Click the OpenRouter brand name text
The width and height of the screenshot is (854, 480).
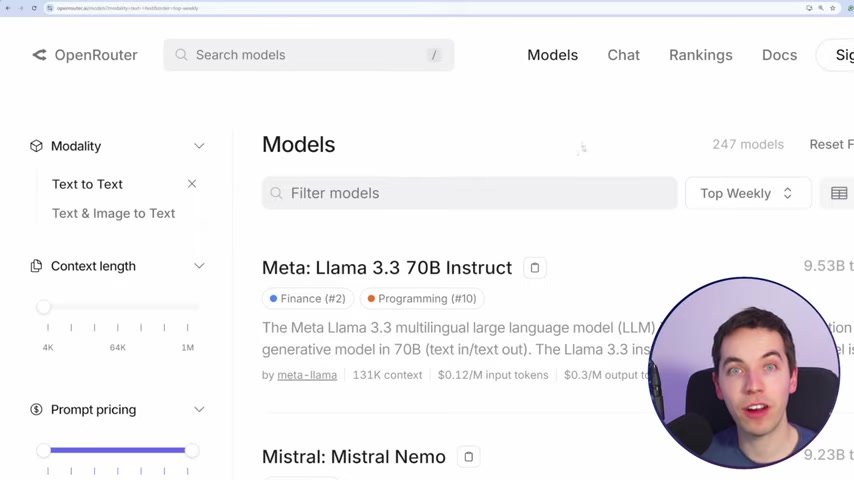click(96, 54)
